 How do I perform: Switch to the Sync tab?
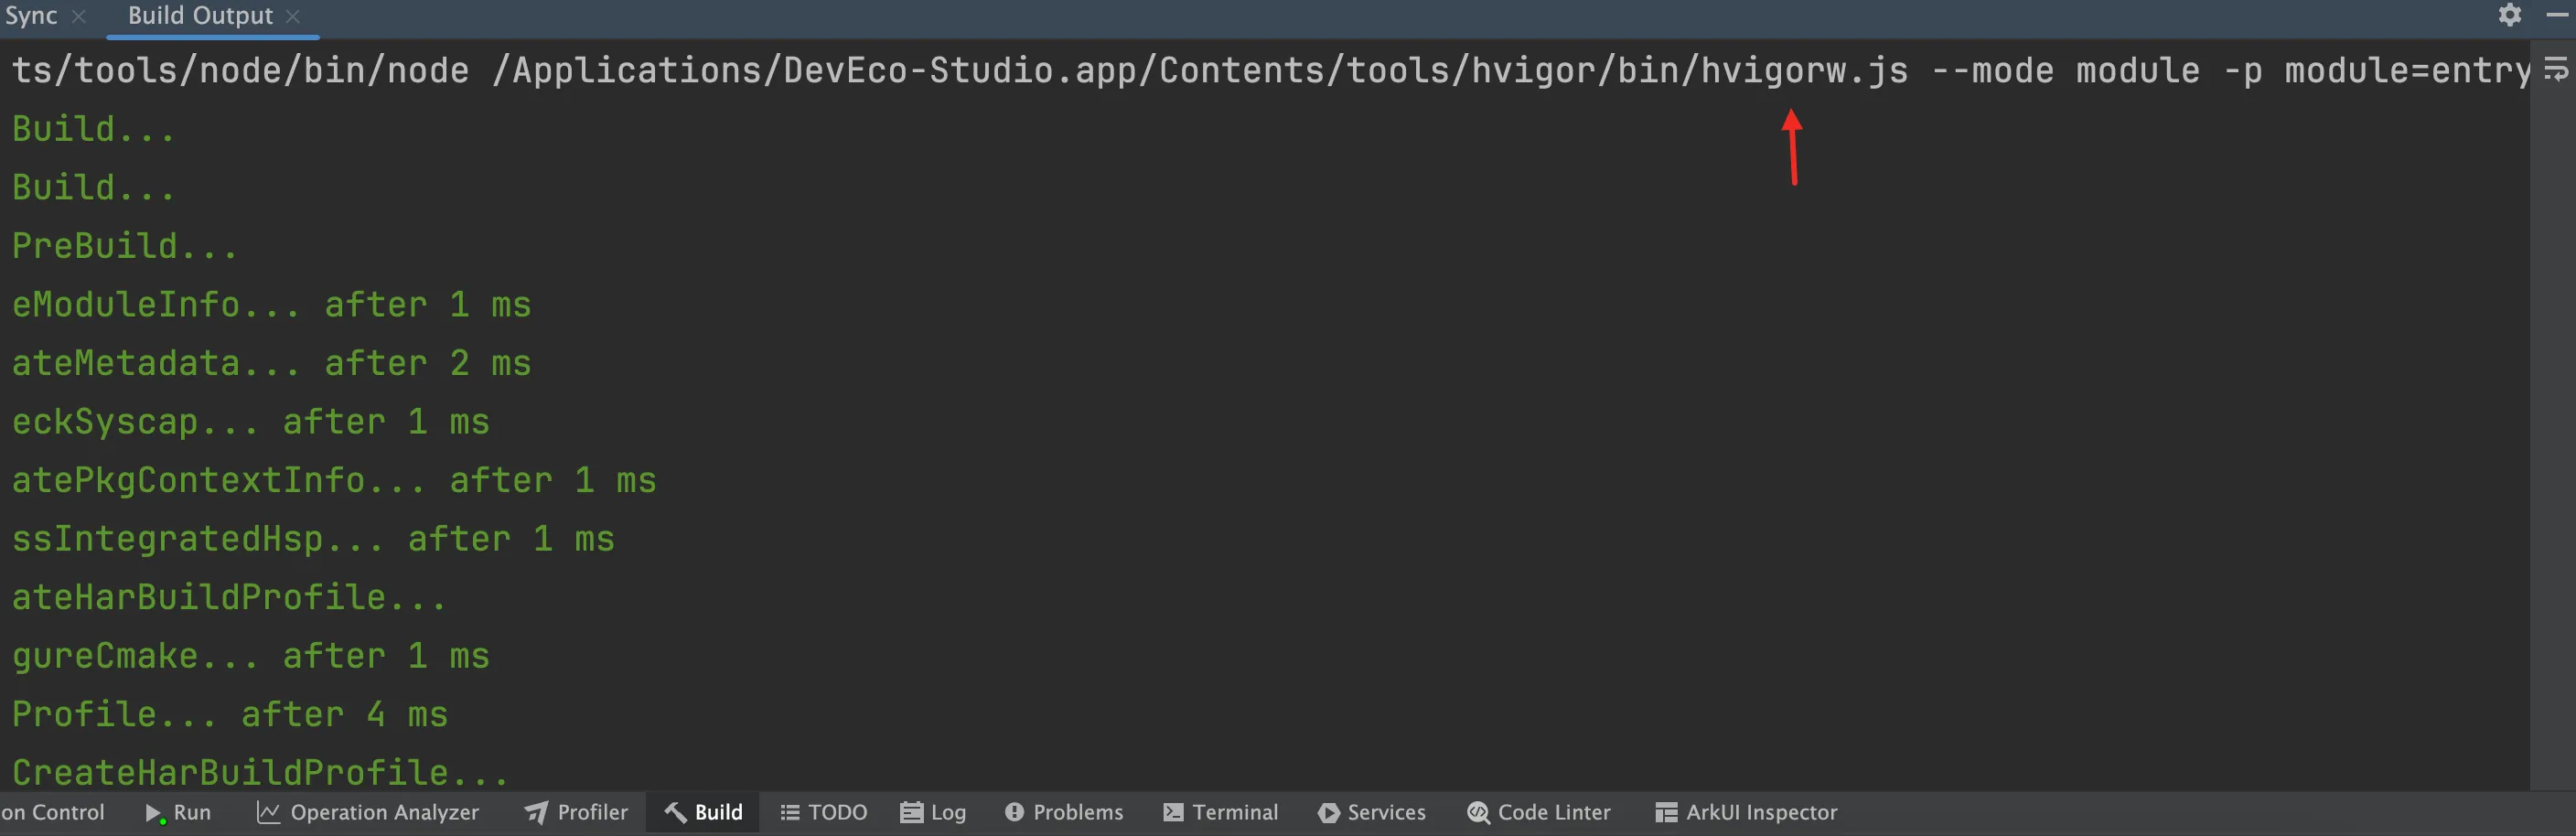[31, 16]
